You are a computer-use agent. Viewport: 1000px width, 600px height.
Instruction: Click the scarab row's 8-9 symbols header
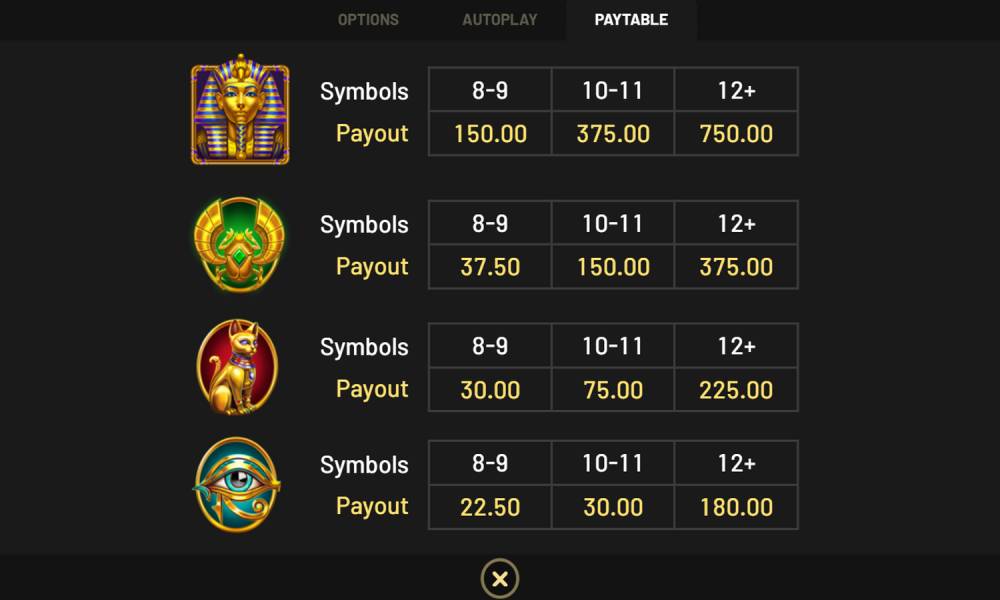tap(490, 224)
